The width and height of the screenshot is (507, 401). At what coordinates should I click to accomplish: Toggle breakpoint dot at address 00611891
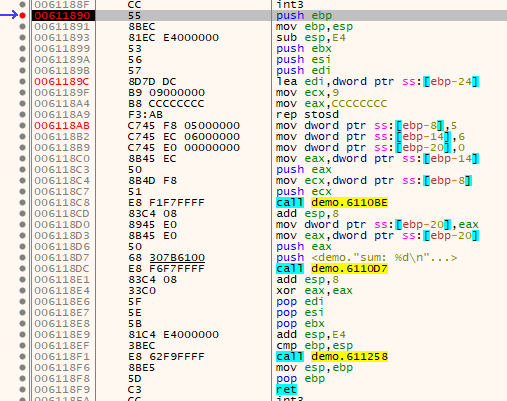22,26
